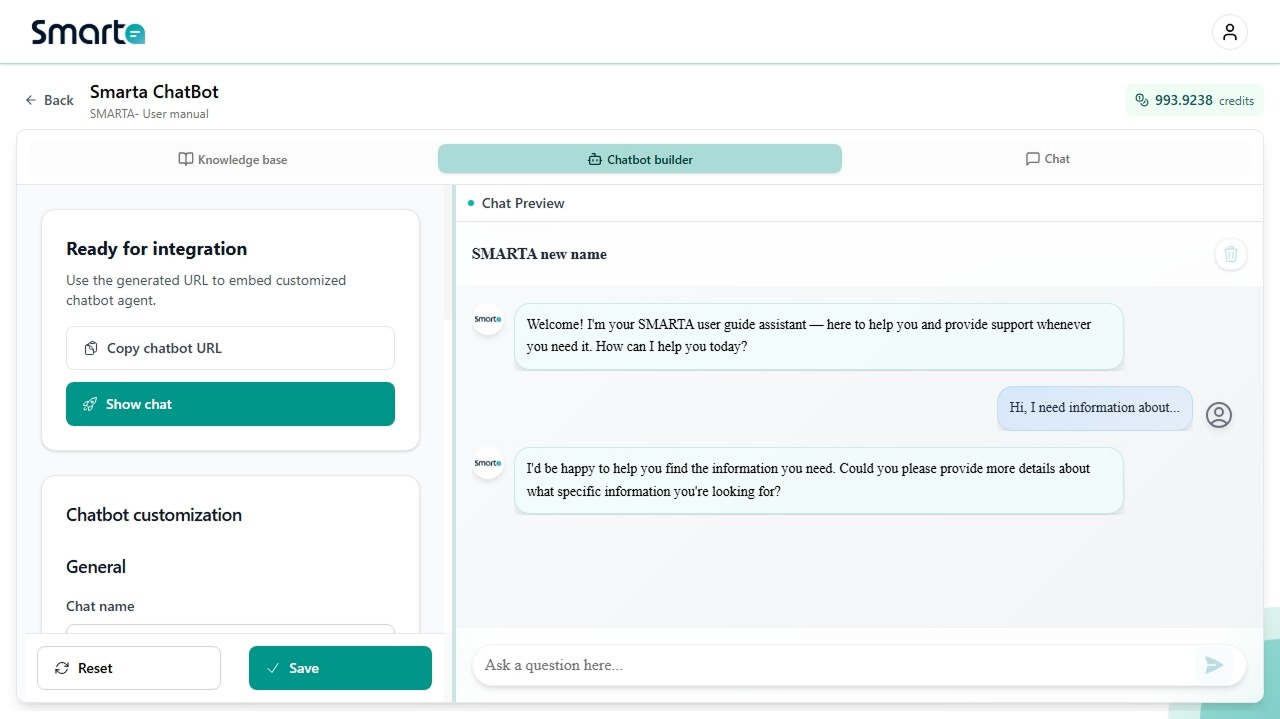Delete conversation with the trash icon
Viewport: 1280px width, 719px height.
tap(1231, 254)
